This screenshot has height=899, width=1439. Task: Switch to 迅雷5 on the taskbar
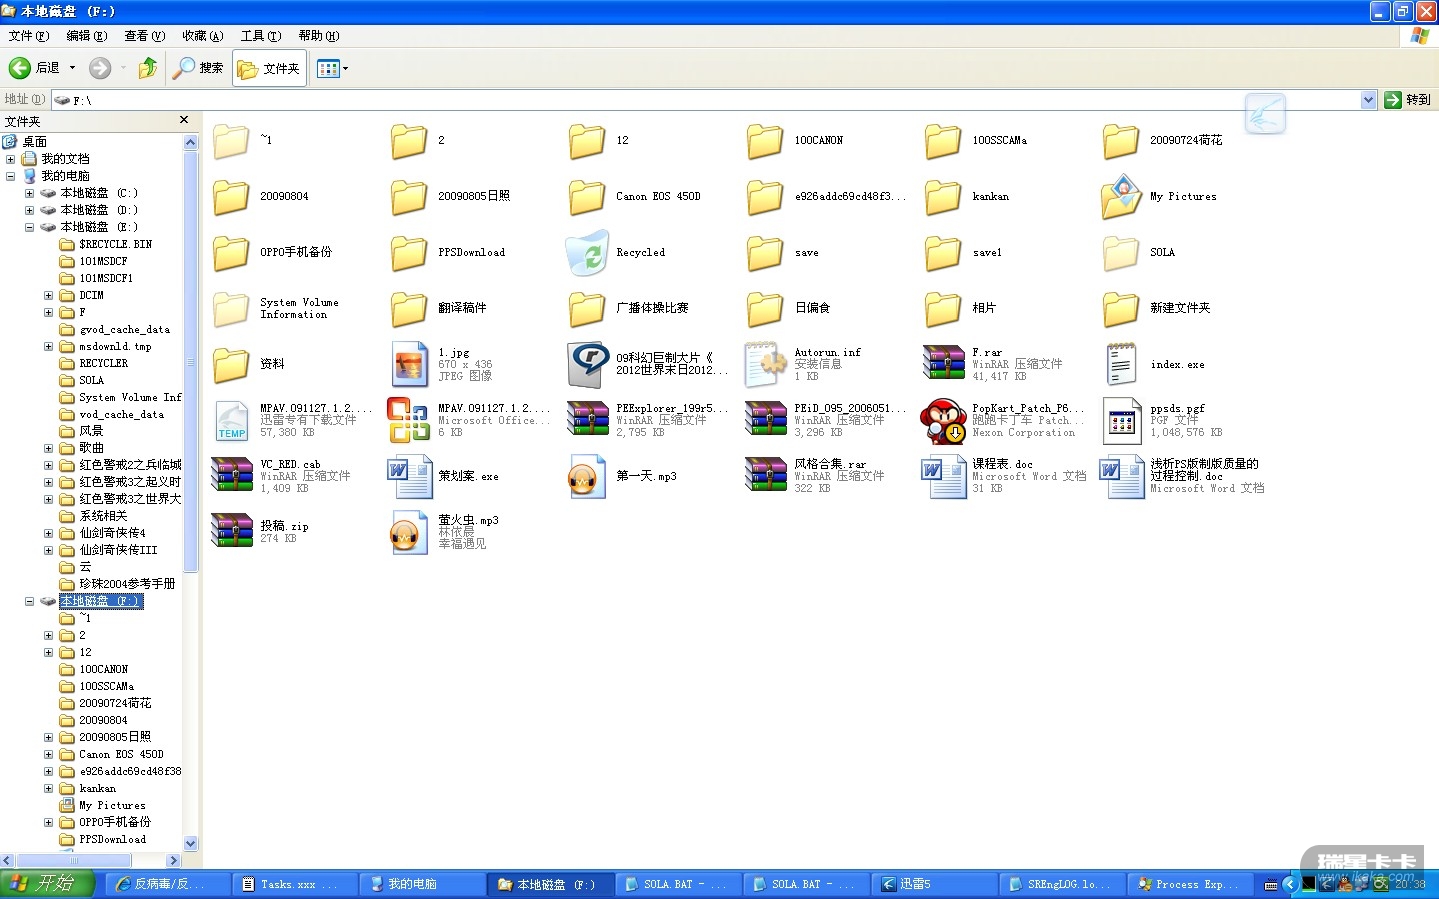(x=935, y=884)
